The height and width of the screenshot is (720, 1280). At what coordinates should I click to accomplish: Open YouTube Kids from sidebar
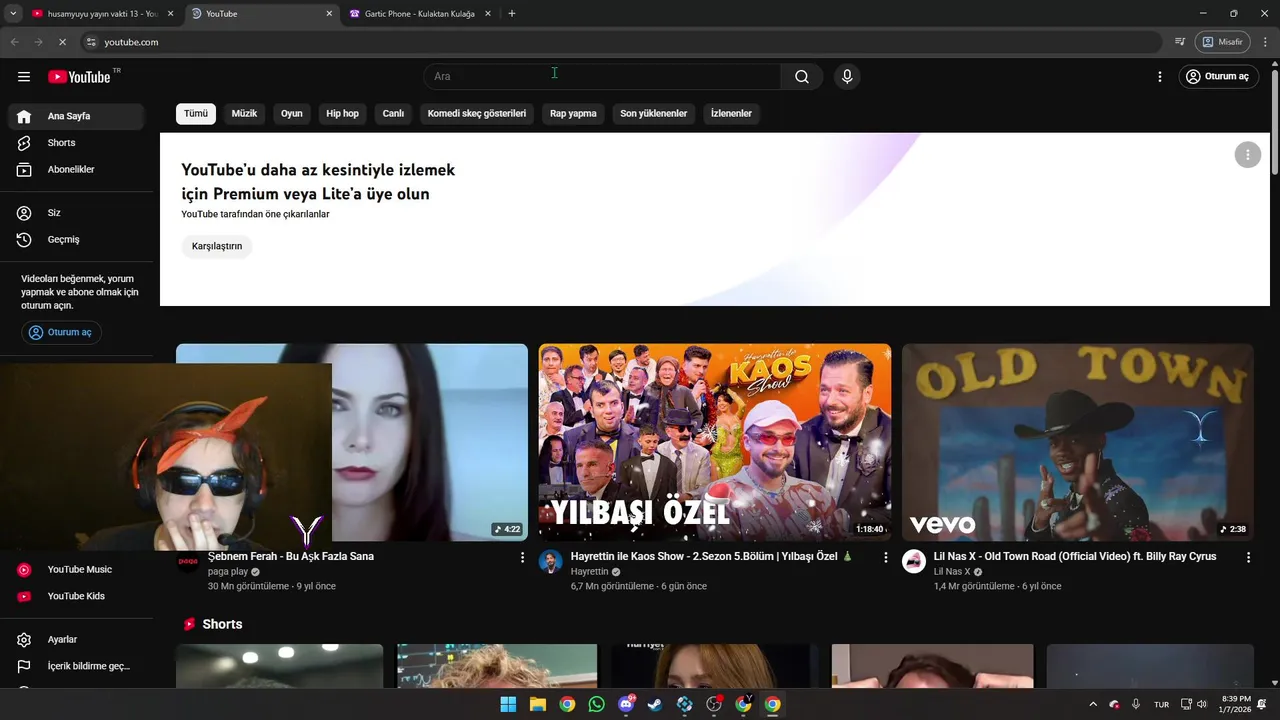coord(76,597)
